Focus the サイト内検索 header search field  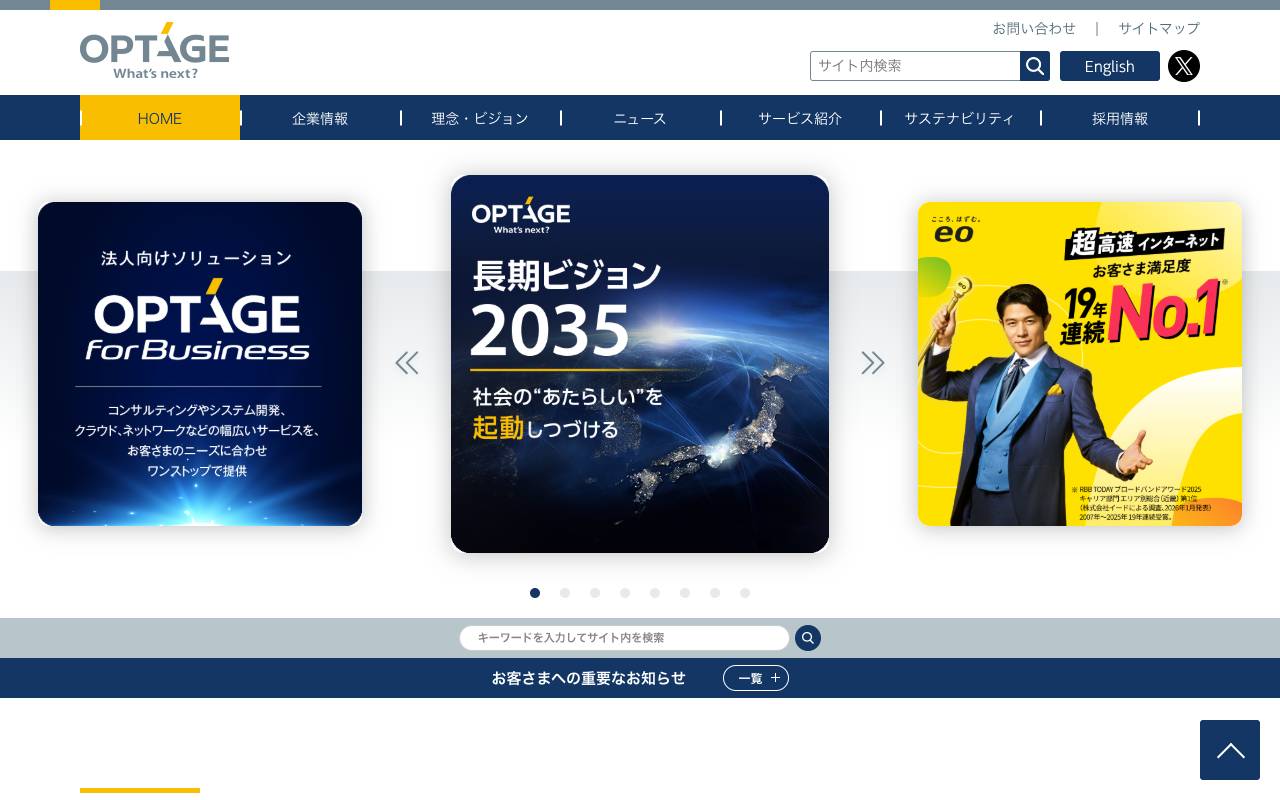(915, 66)
